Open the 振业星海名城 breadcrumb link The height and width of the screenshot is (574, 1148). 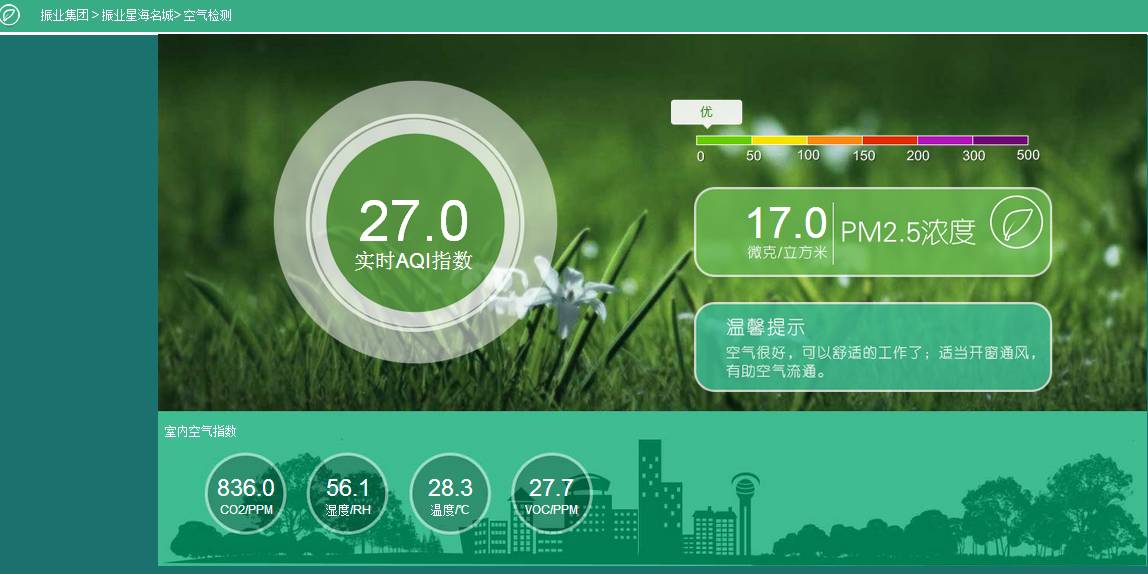coord(138,15)
